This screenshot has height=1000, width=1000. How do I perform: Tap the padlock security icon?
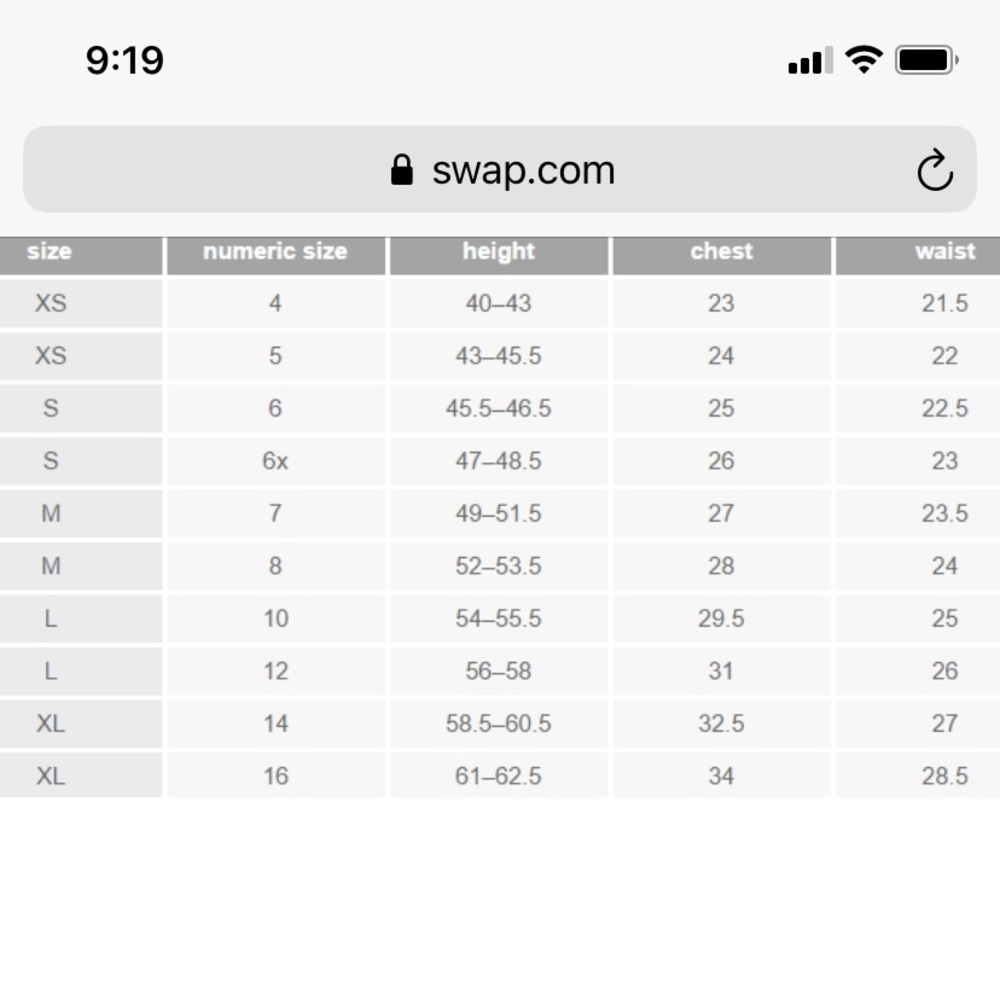(402, 170)
